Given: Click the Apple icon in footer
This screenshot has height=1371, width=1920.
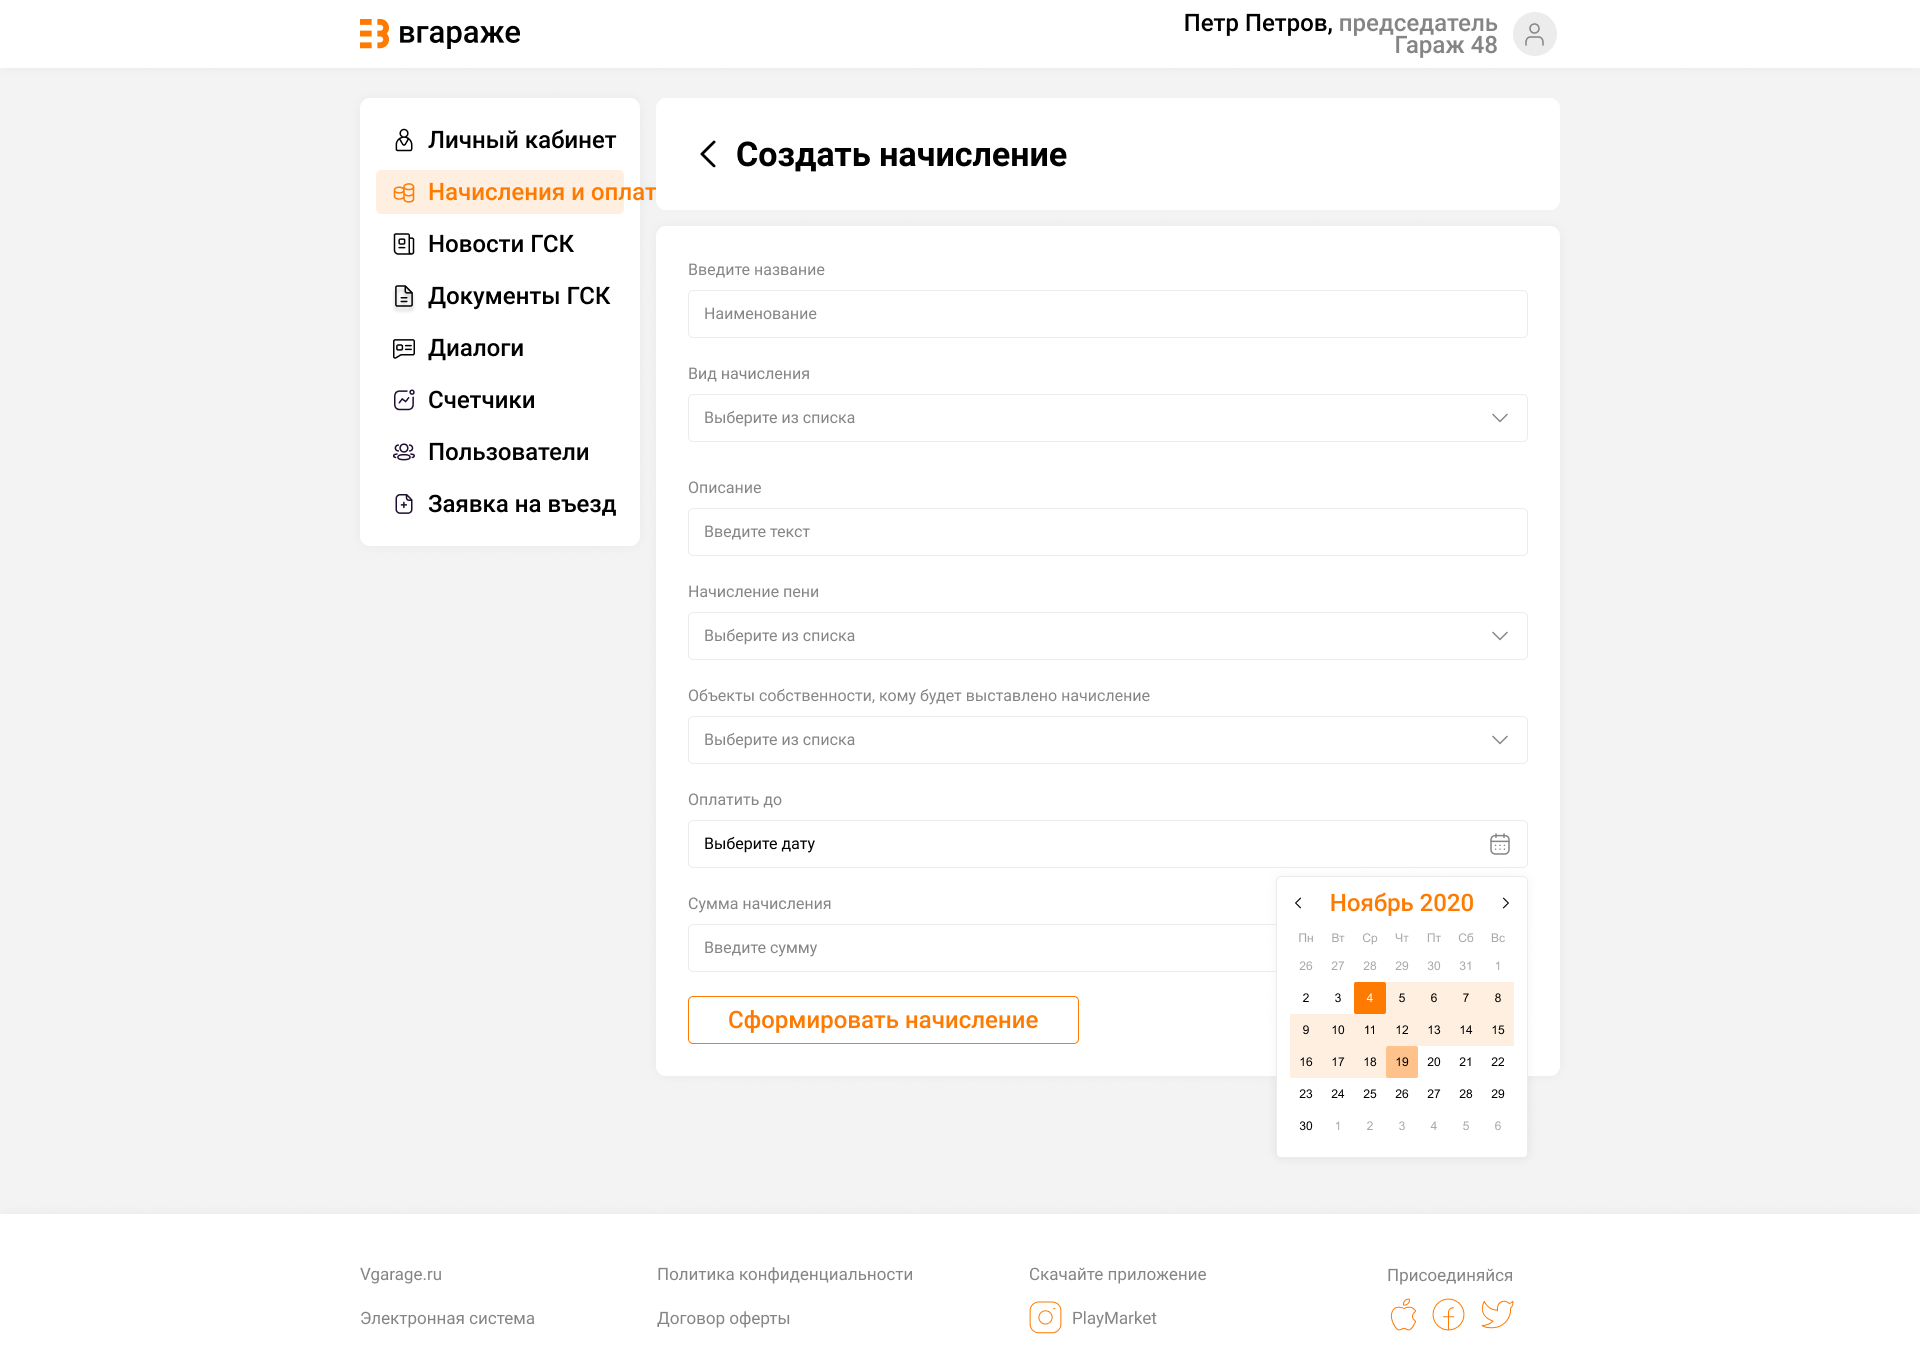Looking at the screenshot, I should pyautogui.click(x=1403, y=1314).
